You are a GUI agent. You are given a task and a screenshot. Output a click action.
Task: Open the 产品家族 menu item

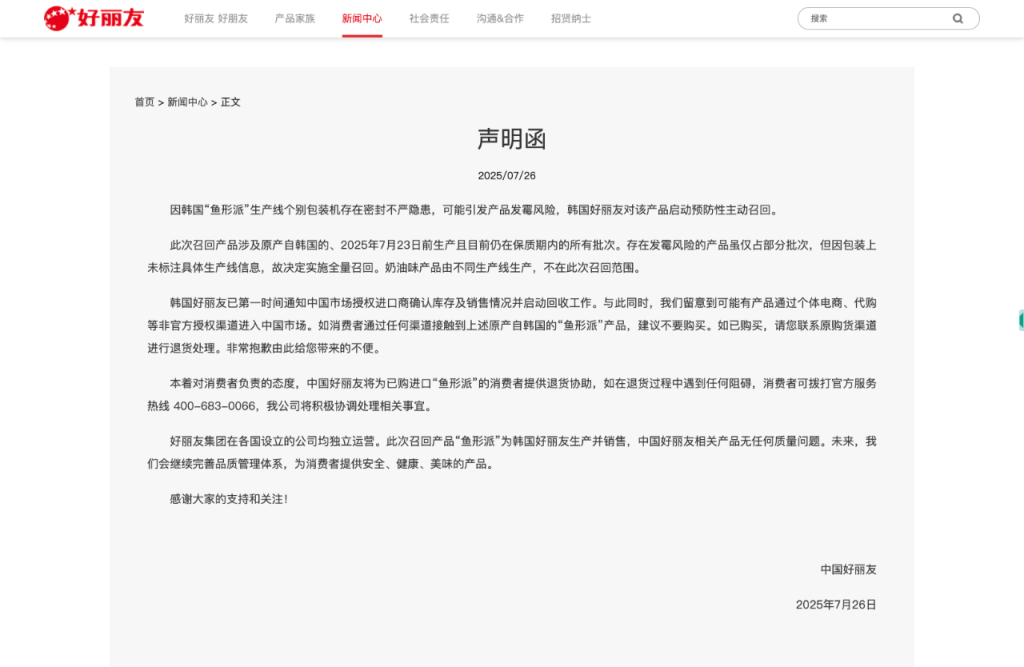tap(295, 18)
